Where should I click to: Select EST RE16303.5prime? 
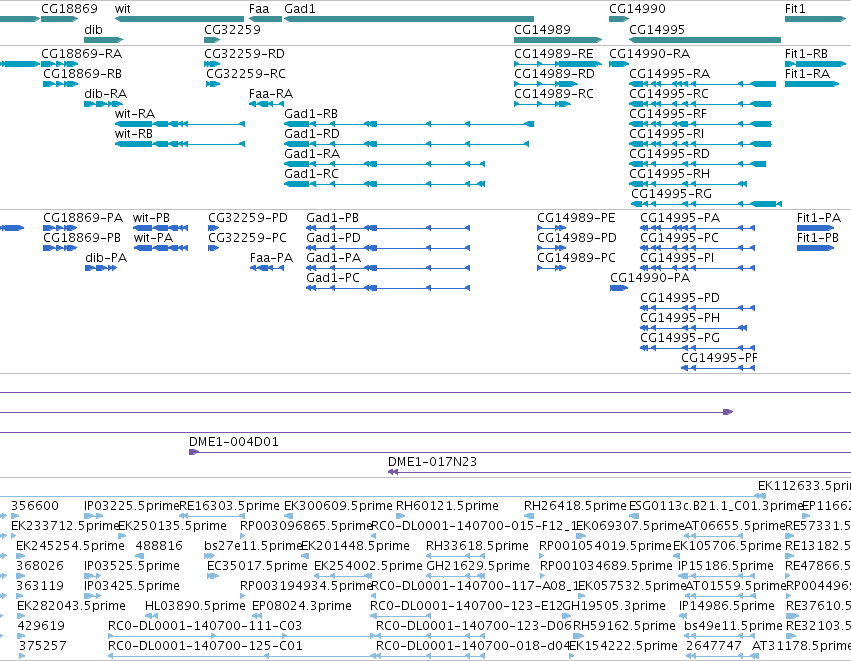[x=212, y=516]
